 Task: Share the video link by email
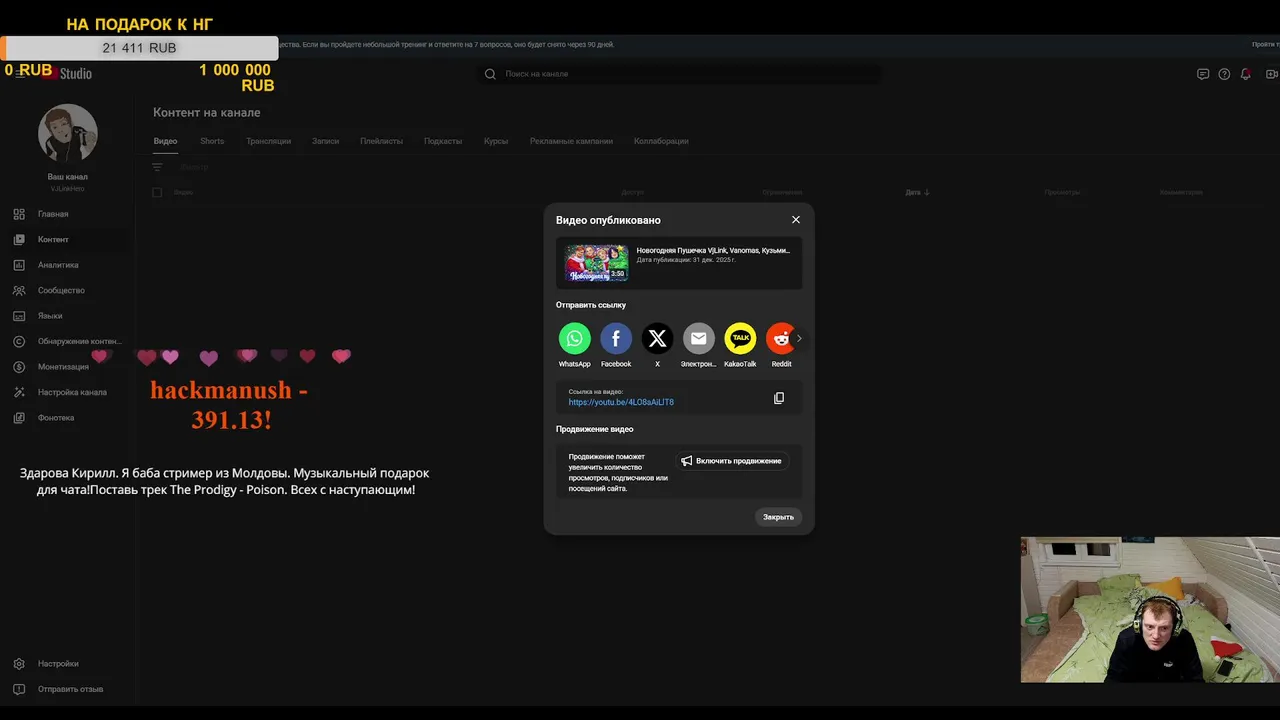pos(699,338)
